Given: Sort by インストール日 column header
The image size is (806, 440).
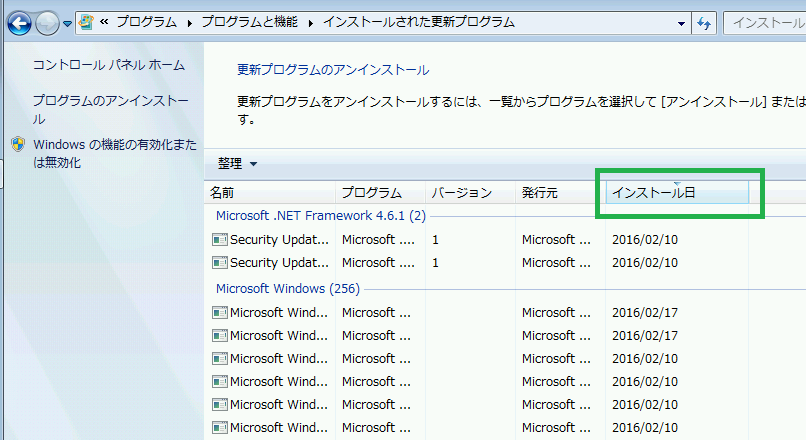Looking at the screenshot, I should pyautogui.click(x=677, y=193).
